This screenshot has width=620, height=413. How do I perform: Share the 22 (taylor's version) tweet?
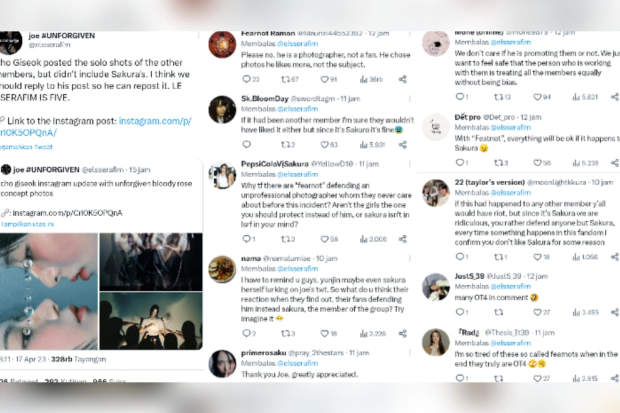coord(614,257)
